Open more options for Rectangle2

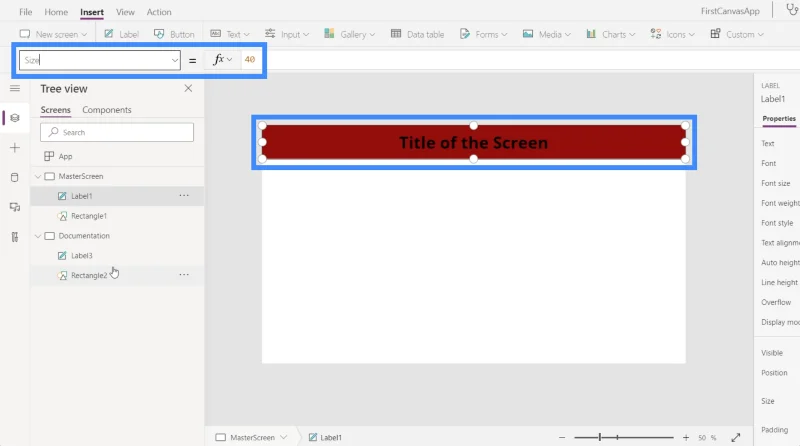[x=184, y=275]
